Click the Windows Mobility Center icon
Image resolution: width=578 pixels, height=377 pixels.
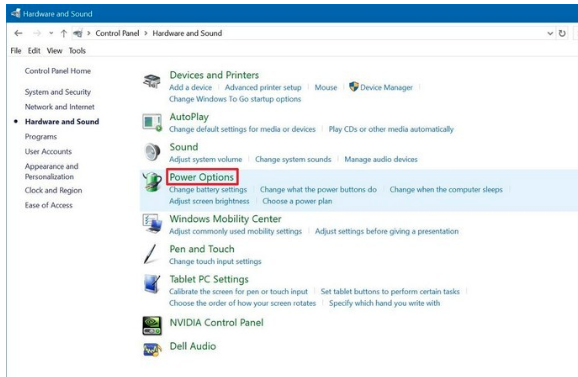click(152, 224)
